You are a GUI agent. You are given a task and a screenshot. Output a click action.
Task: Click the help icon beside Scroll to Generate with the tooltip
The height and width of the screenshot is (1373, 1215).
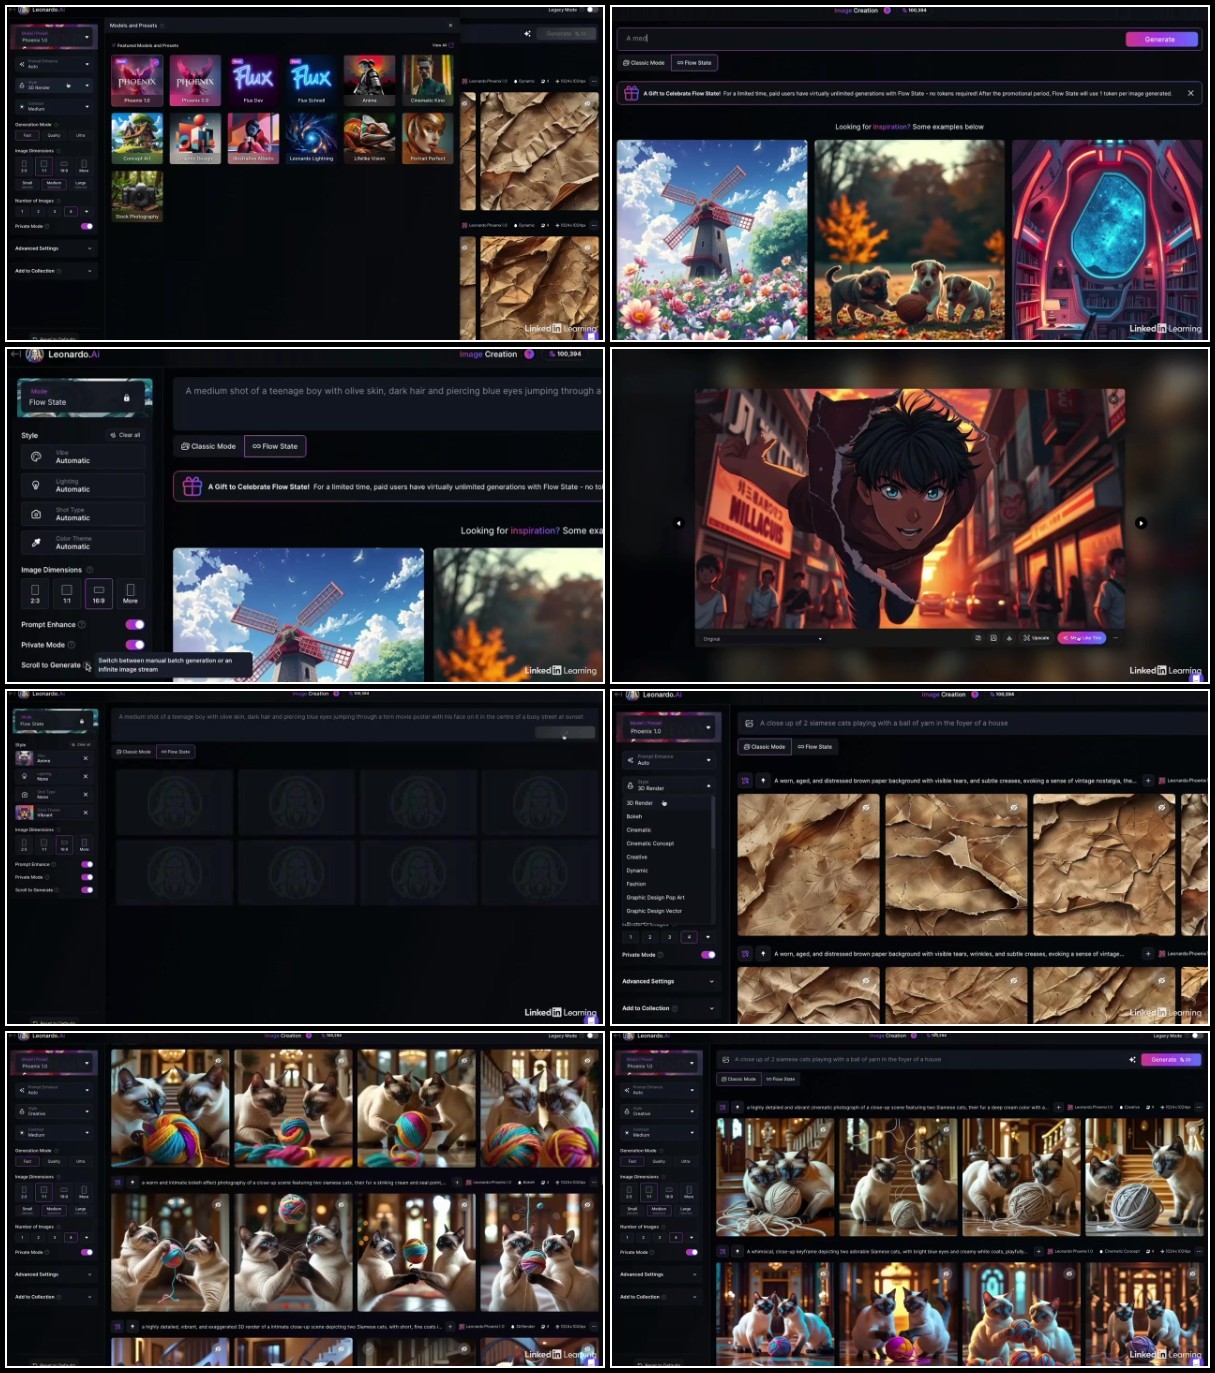88,665
